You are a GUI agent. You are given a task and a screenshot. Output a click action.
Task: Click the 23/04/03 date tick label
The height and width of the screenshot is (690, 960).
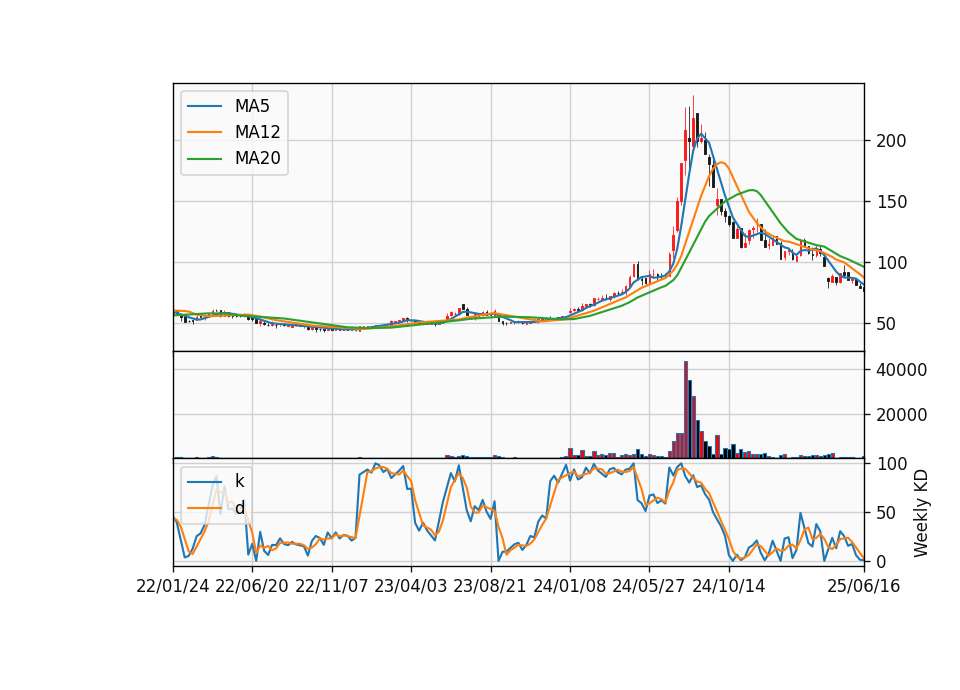[411, 587]
